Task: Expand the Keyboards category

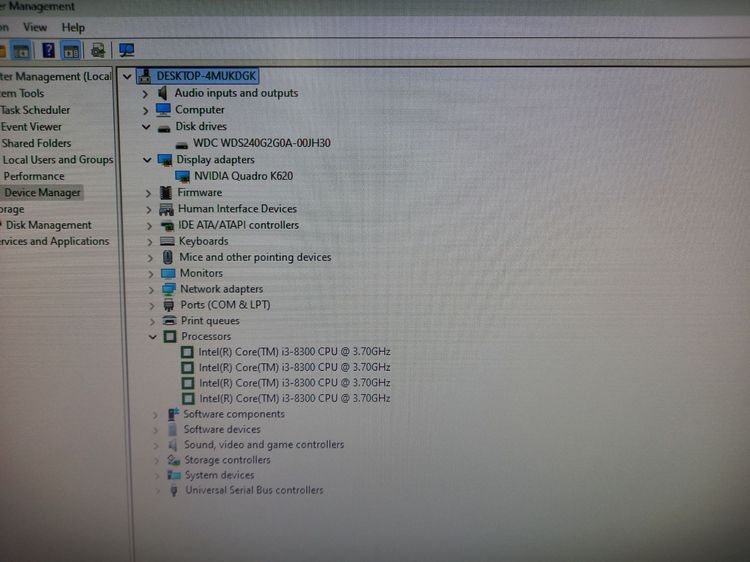Action: (x=150, y=242)
